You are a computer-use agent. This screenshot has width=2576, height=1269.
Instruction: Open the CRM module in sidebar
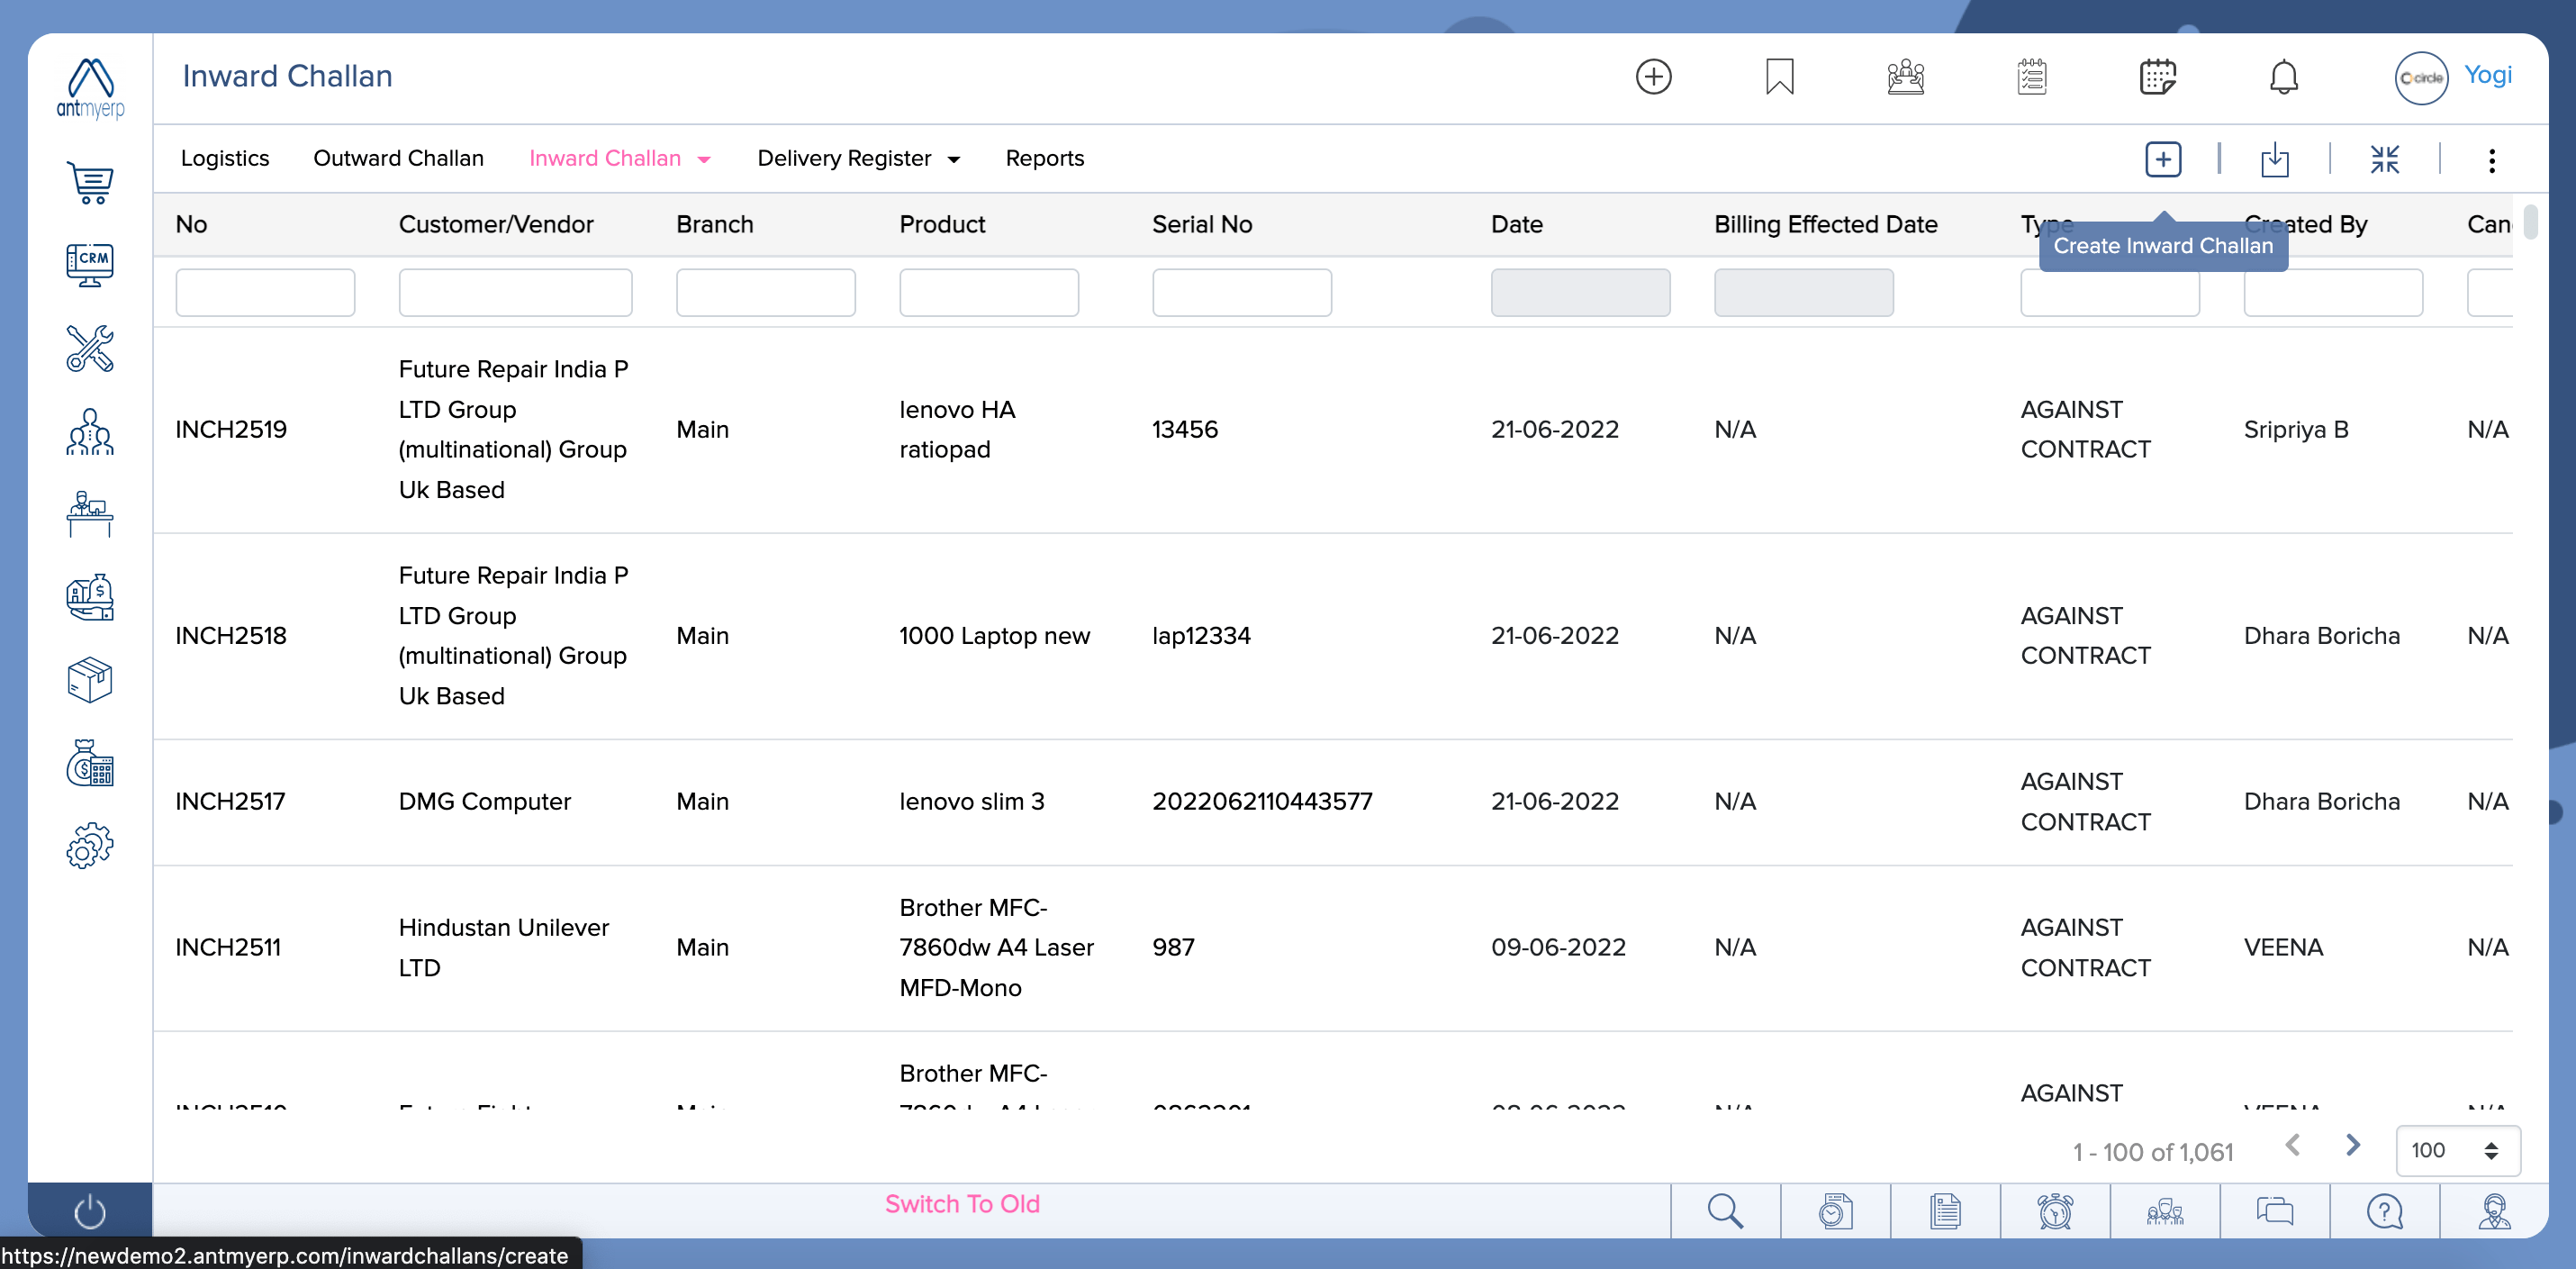90,265
